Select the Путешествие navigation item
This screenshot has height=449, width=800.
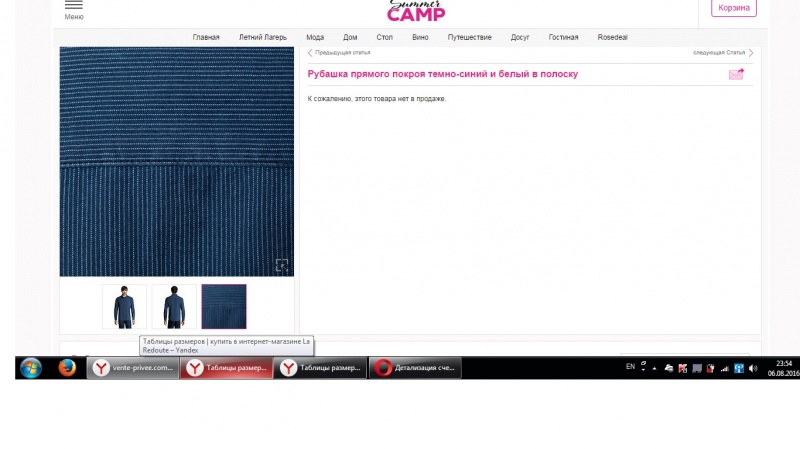click(469, 37)
